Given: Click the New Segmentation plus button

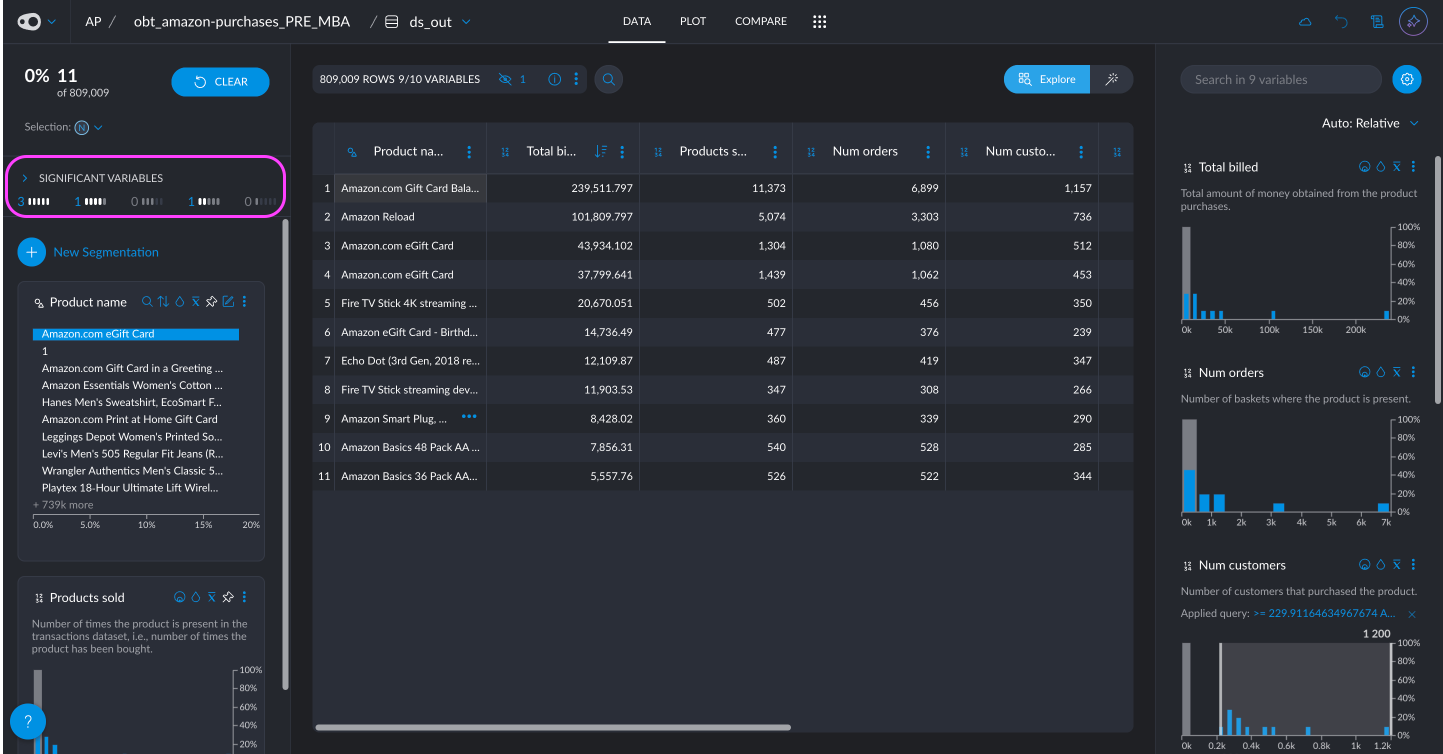Looking at the screenshot, I should click(x=31, y=252).
